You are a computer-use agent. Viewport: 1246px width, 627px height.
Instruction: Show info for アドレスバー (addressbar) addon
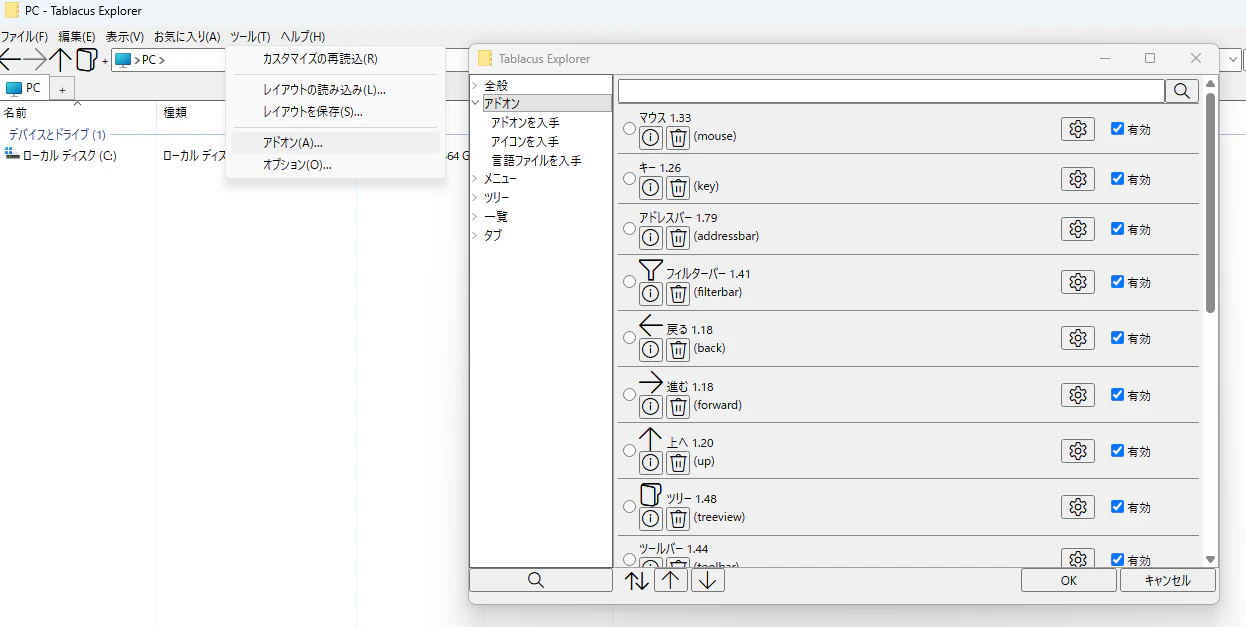(x=650, y=237)
